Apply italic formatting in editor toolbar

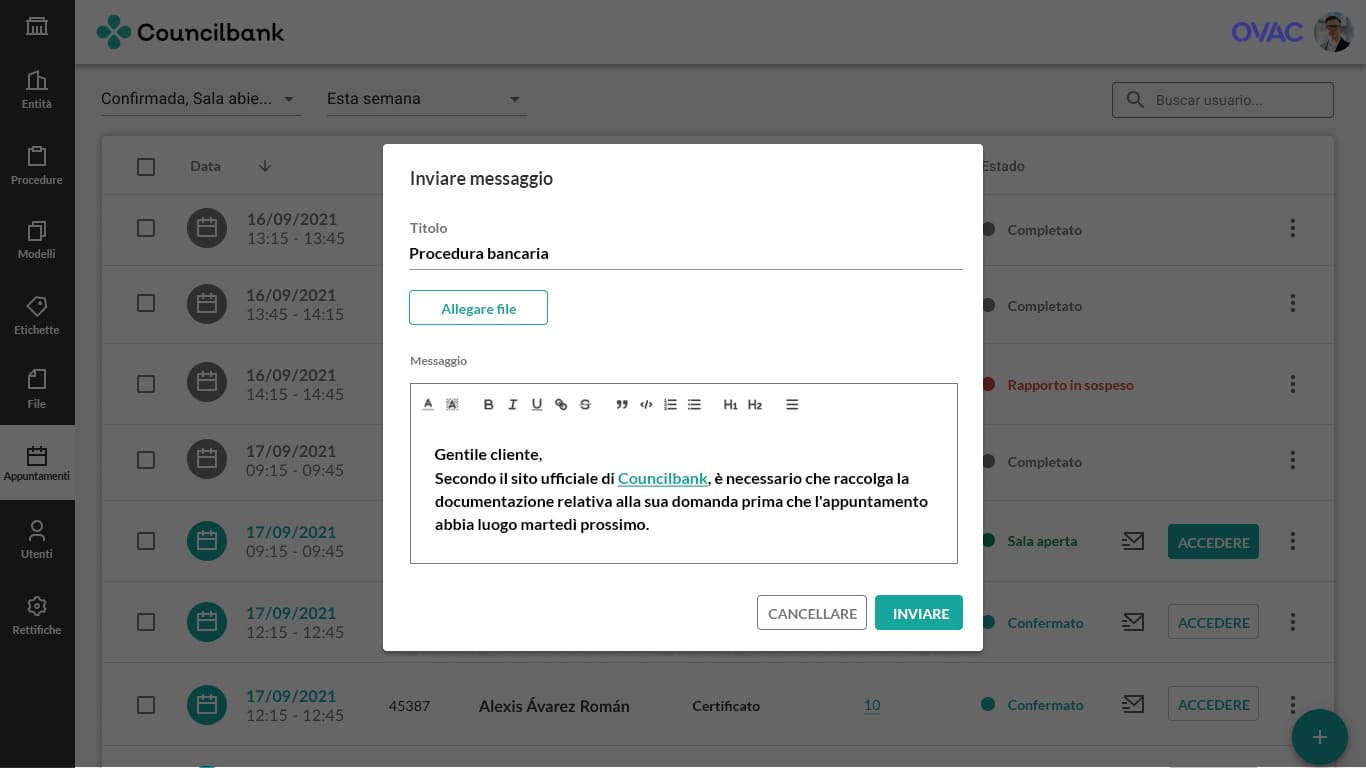click(x=512, y=405)
